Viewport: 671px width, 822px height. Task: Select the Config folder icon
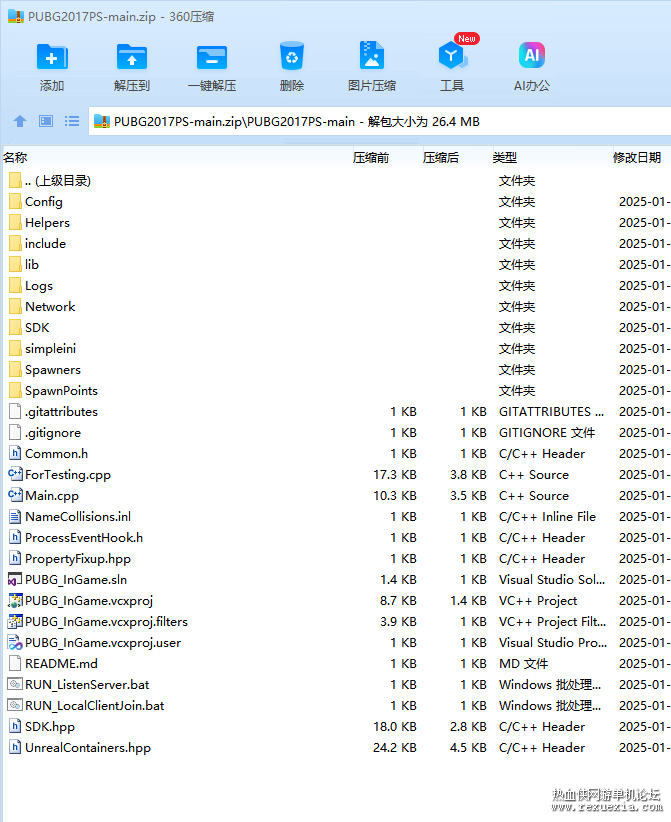15,202
